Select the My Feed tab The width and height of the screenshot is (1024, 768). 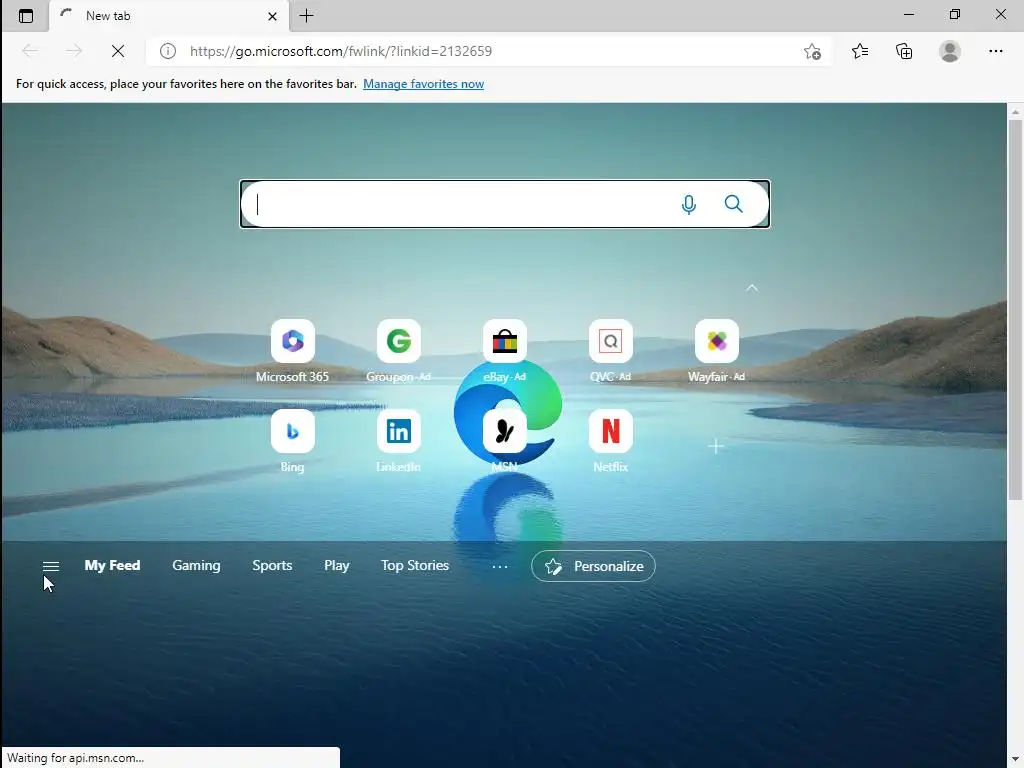point(112,566)
